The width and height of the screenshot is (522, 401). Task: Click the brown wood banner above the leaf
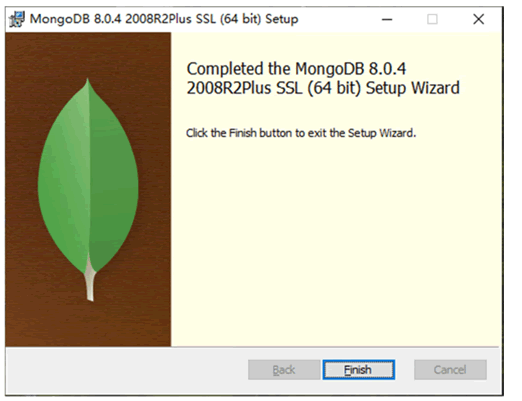(88, 53)
